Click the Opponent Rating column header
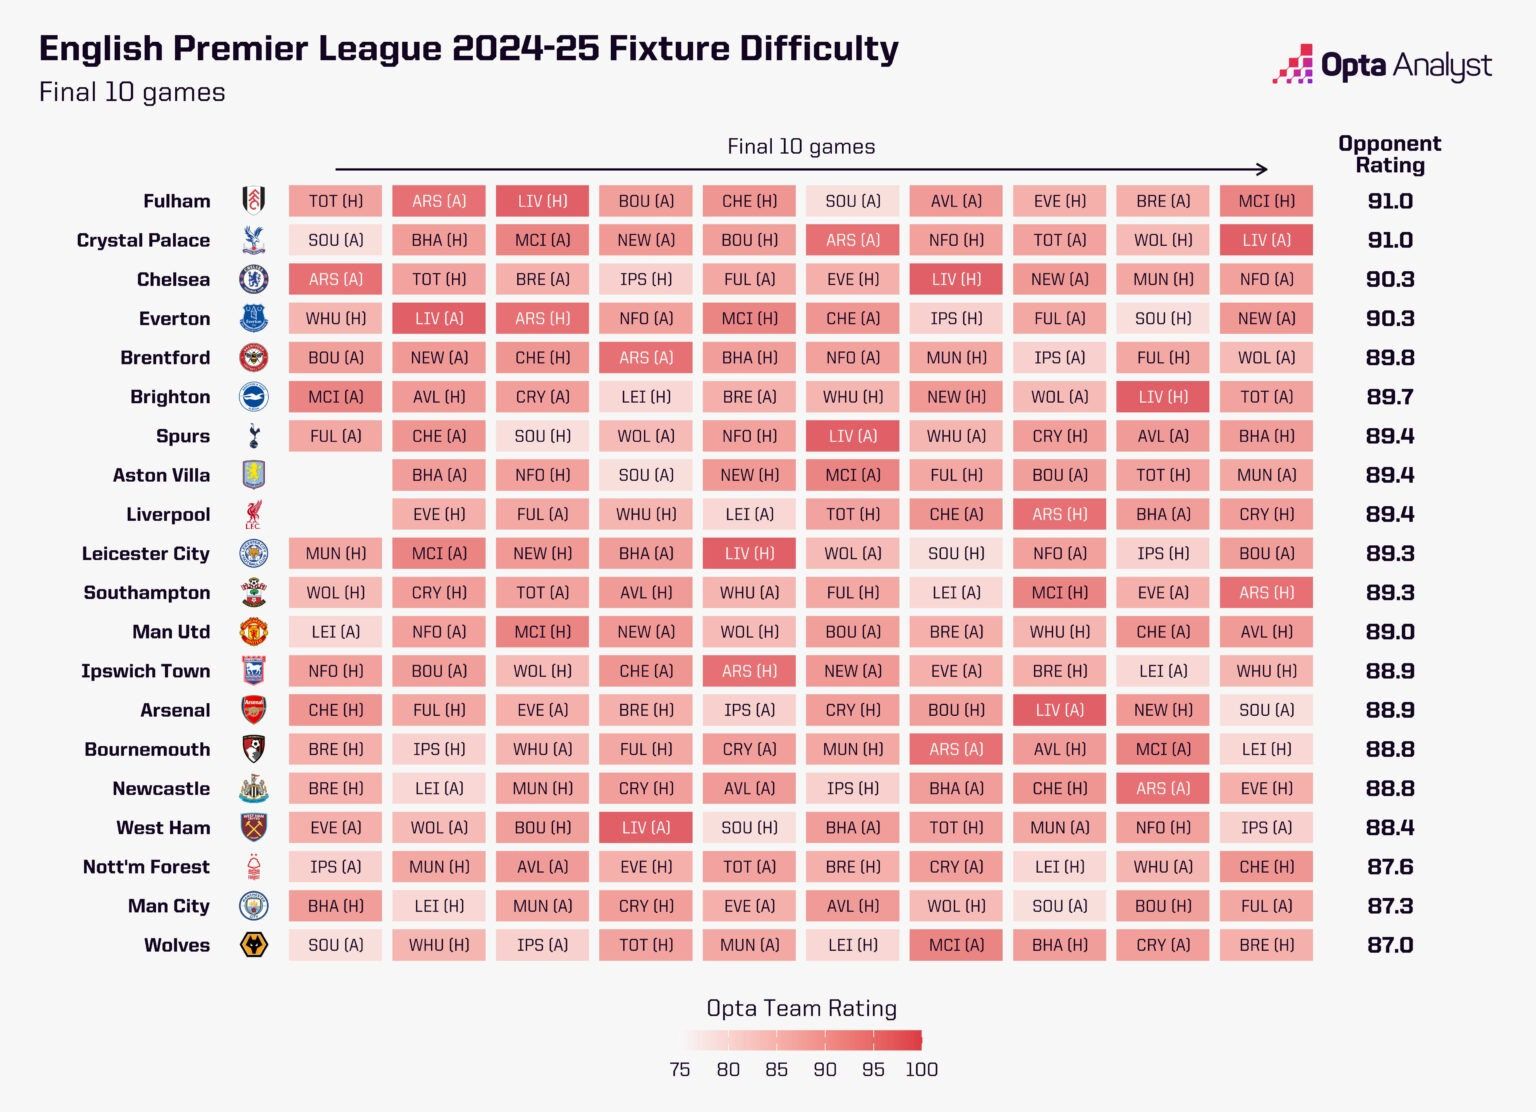Screen dimensions: 1536x1112 click(x=1390, y=155)
